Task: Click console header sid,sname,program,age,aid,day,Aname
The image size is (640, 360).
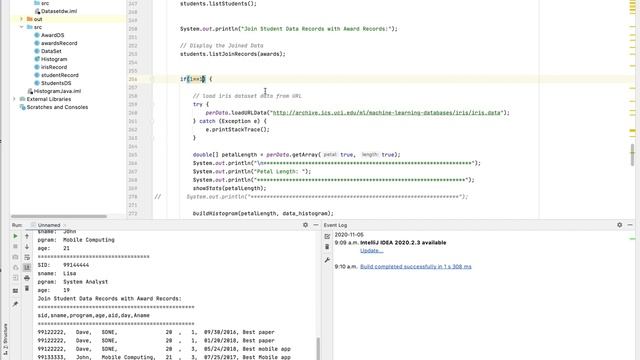Action: click(x=93, y=316)
